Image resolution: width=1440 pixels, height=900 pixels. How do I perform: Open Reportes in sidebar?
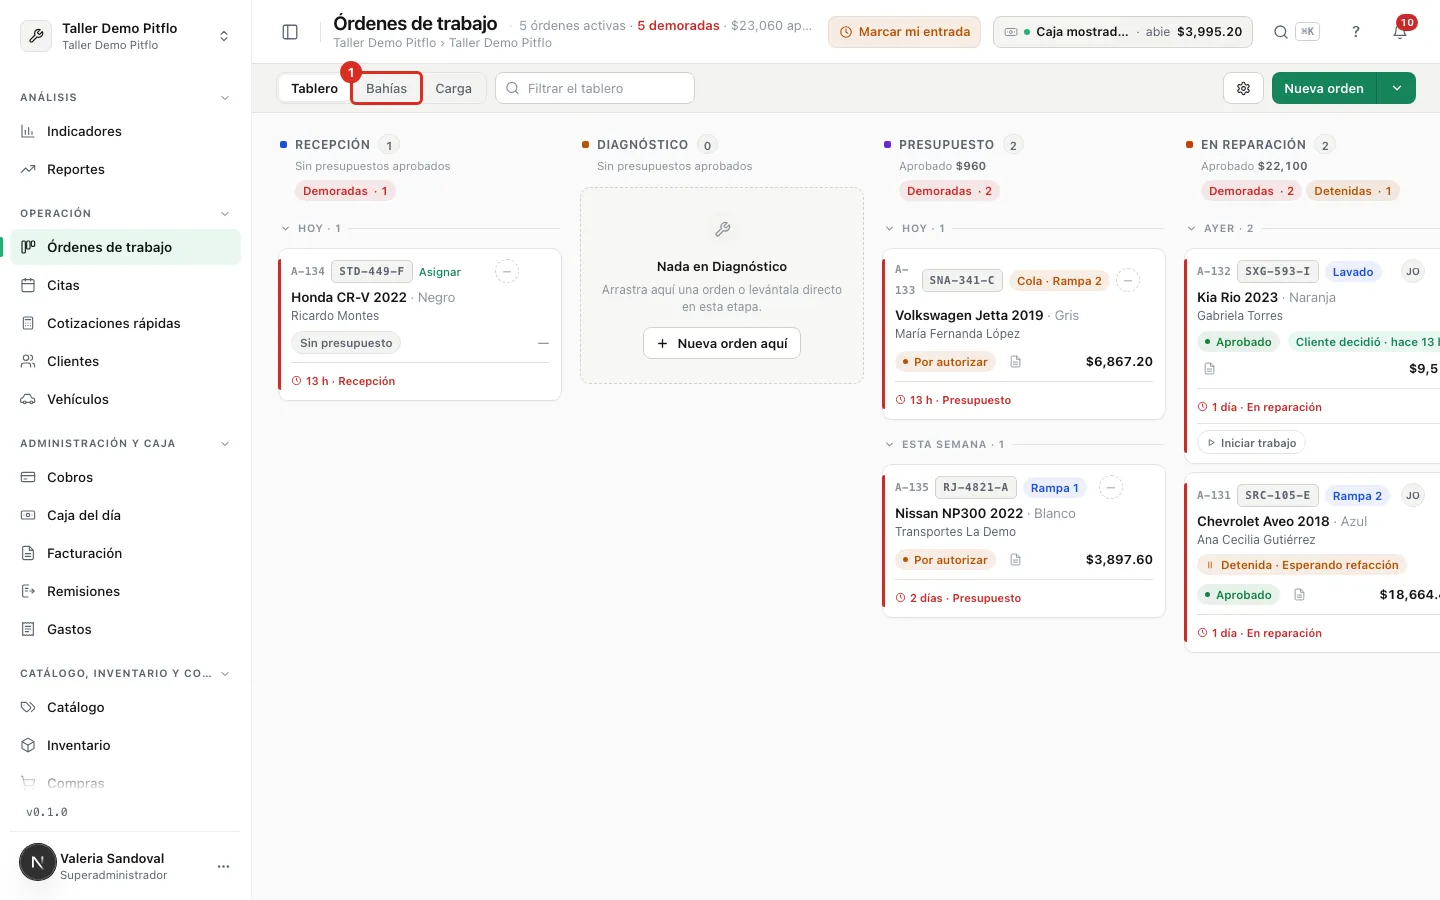(125, 169)
